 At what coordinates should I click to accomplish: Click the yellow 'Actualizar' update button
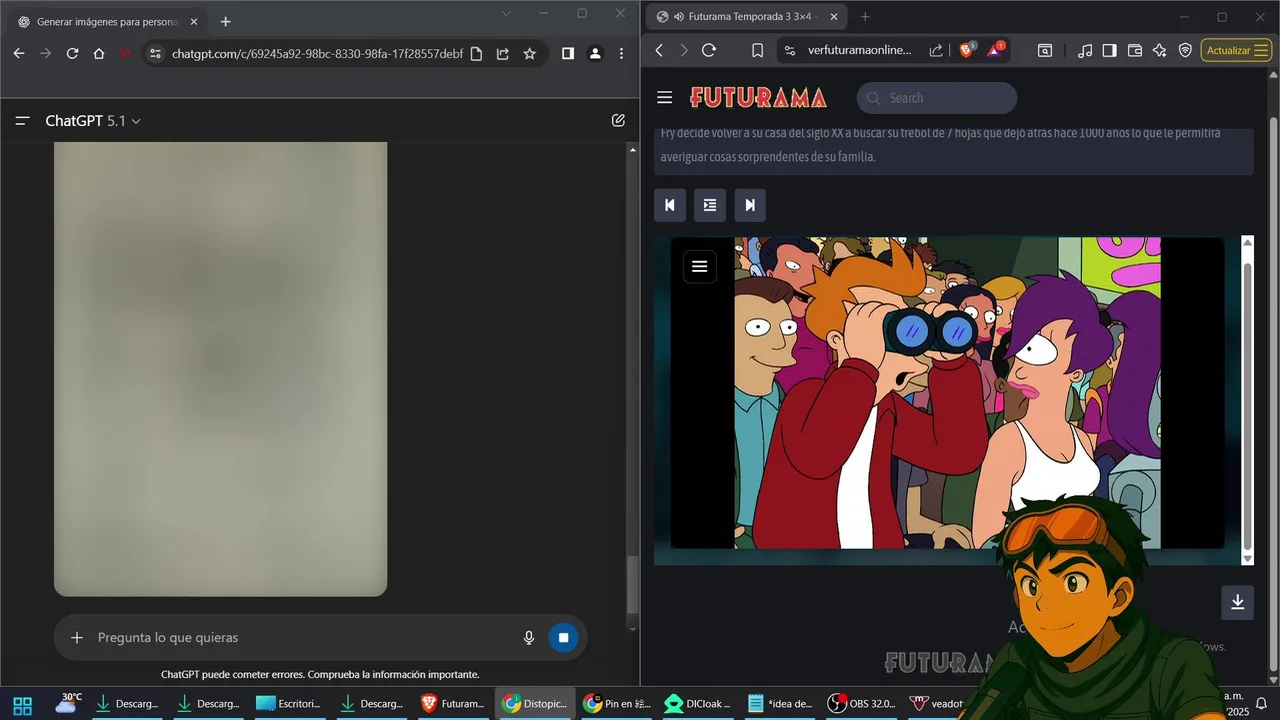tap(1236, 50)
